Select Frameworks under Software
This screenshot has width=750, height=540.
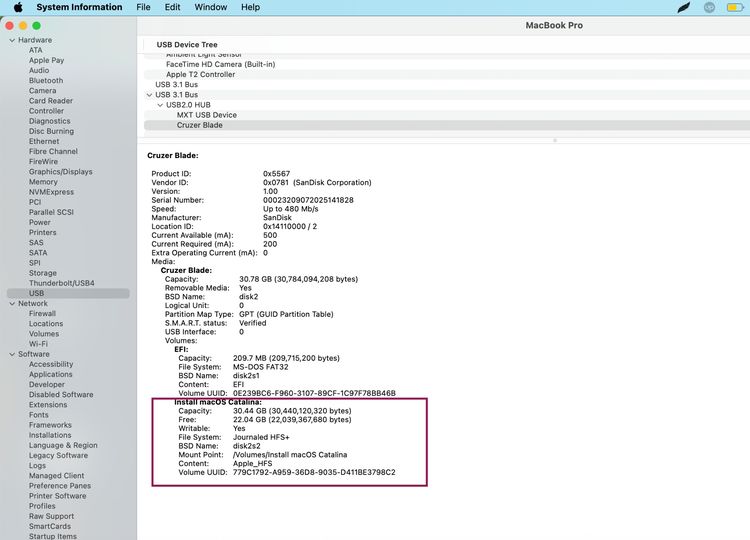click(50, 425)
